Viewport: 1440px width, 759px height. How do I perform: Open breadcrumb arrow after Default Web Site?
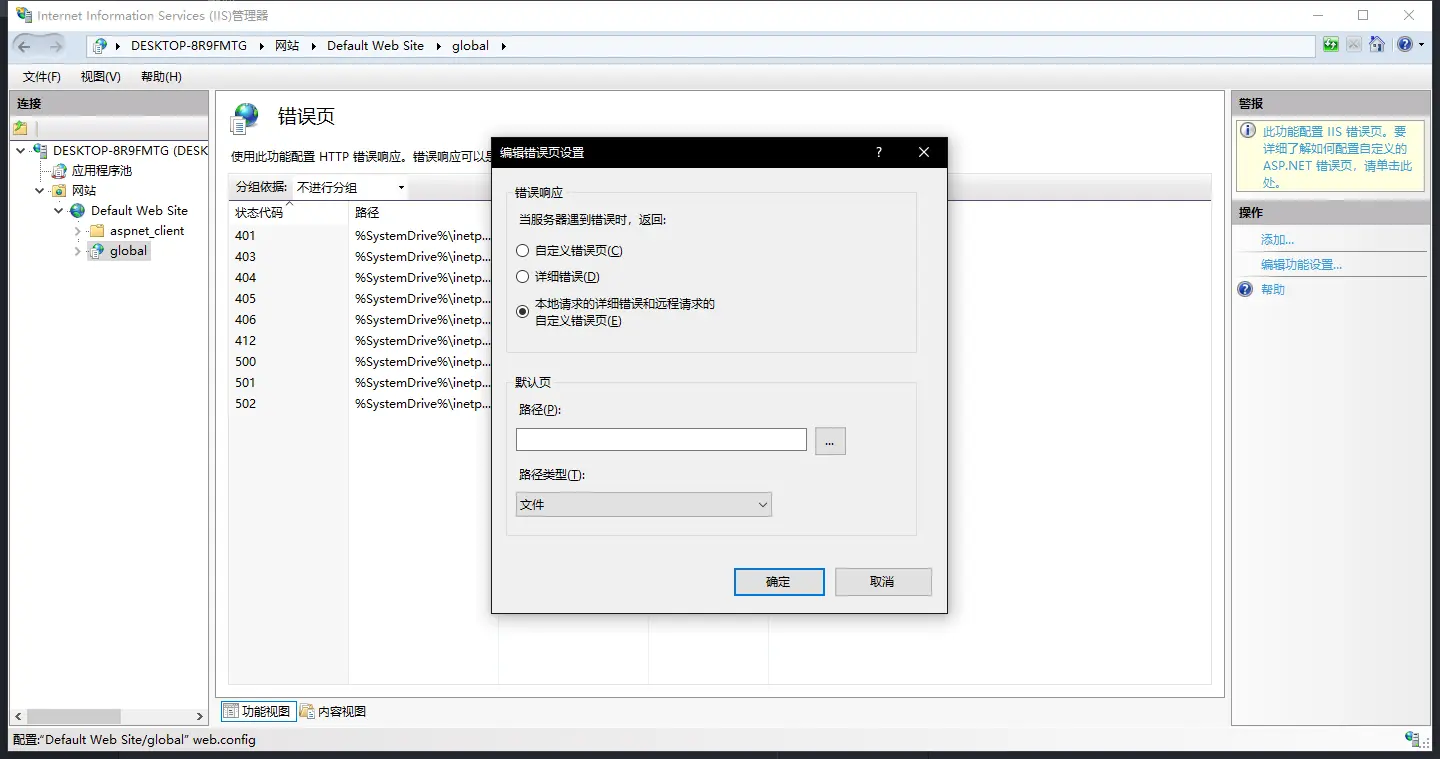438,46
